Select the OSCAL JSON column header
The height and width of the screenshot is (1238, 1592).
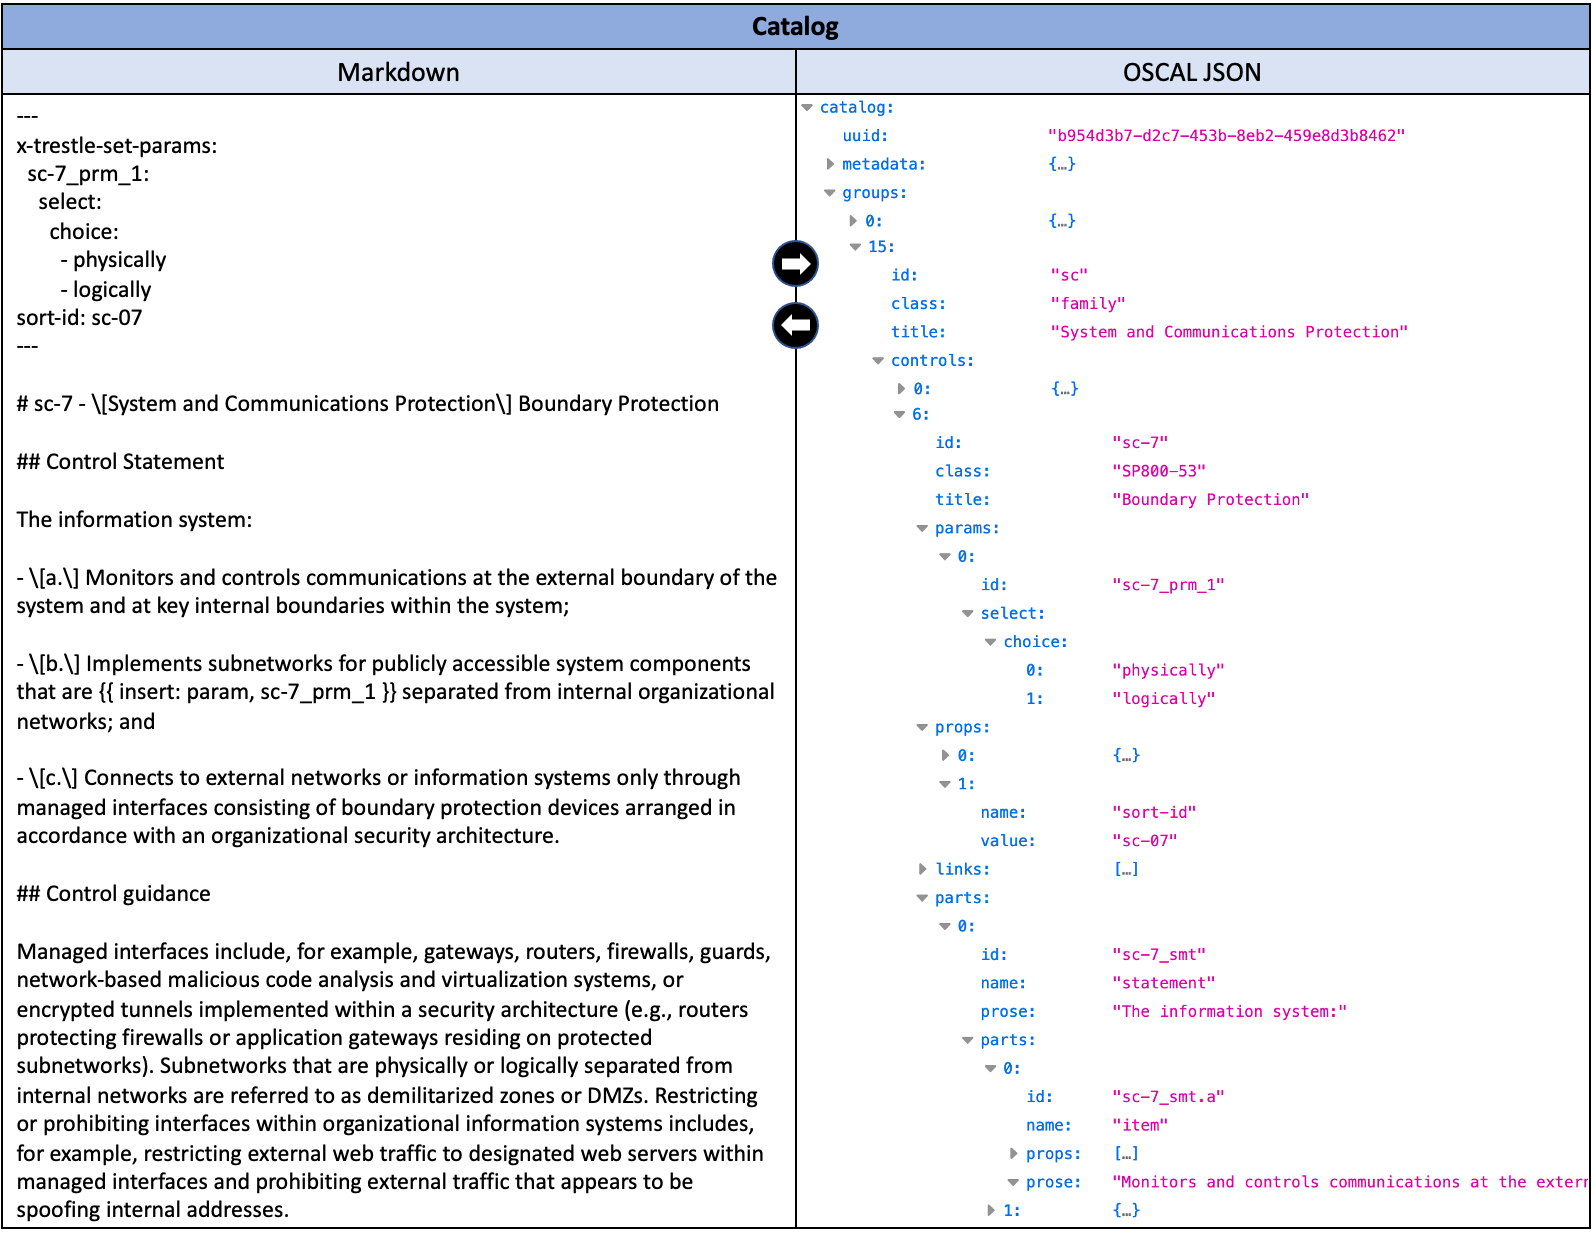click(1191, 72)
